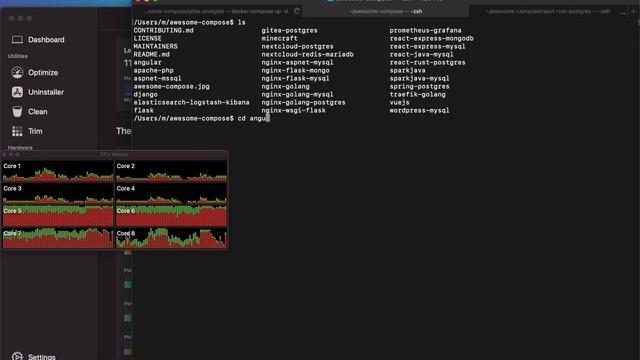Click the Uninstaller app icon

coord(17,92)
